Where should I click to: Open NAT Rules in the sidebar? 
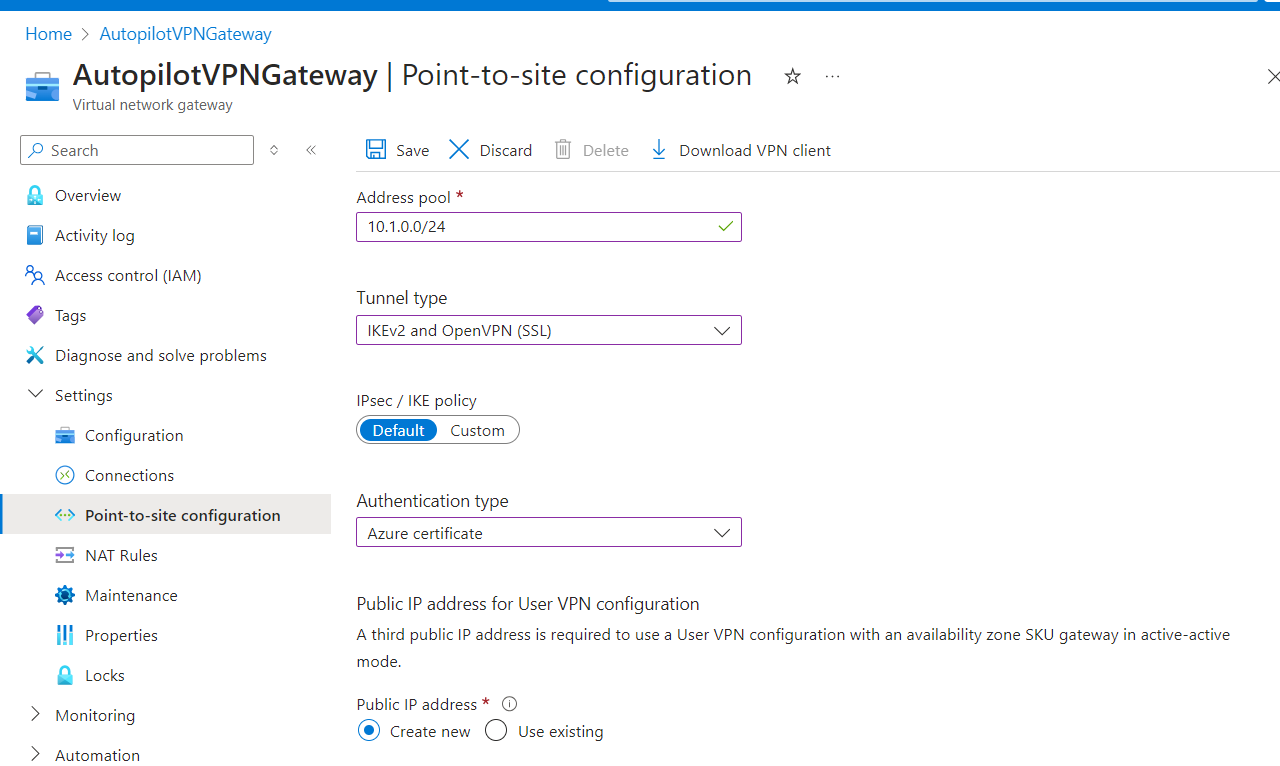tap(121, 555)
